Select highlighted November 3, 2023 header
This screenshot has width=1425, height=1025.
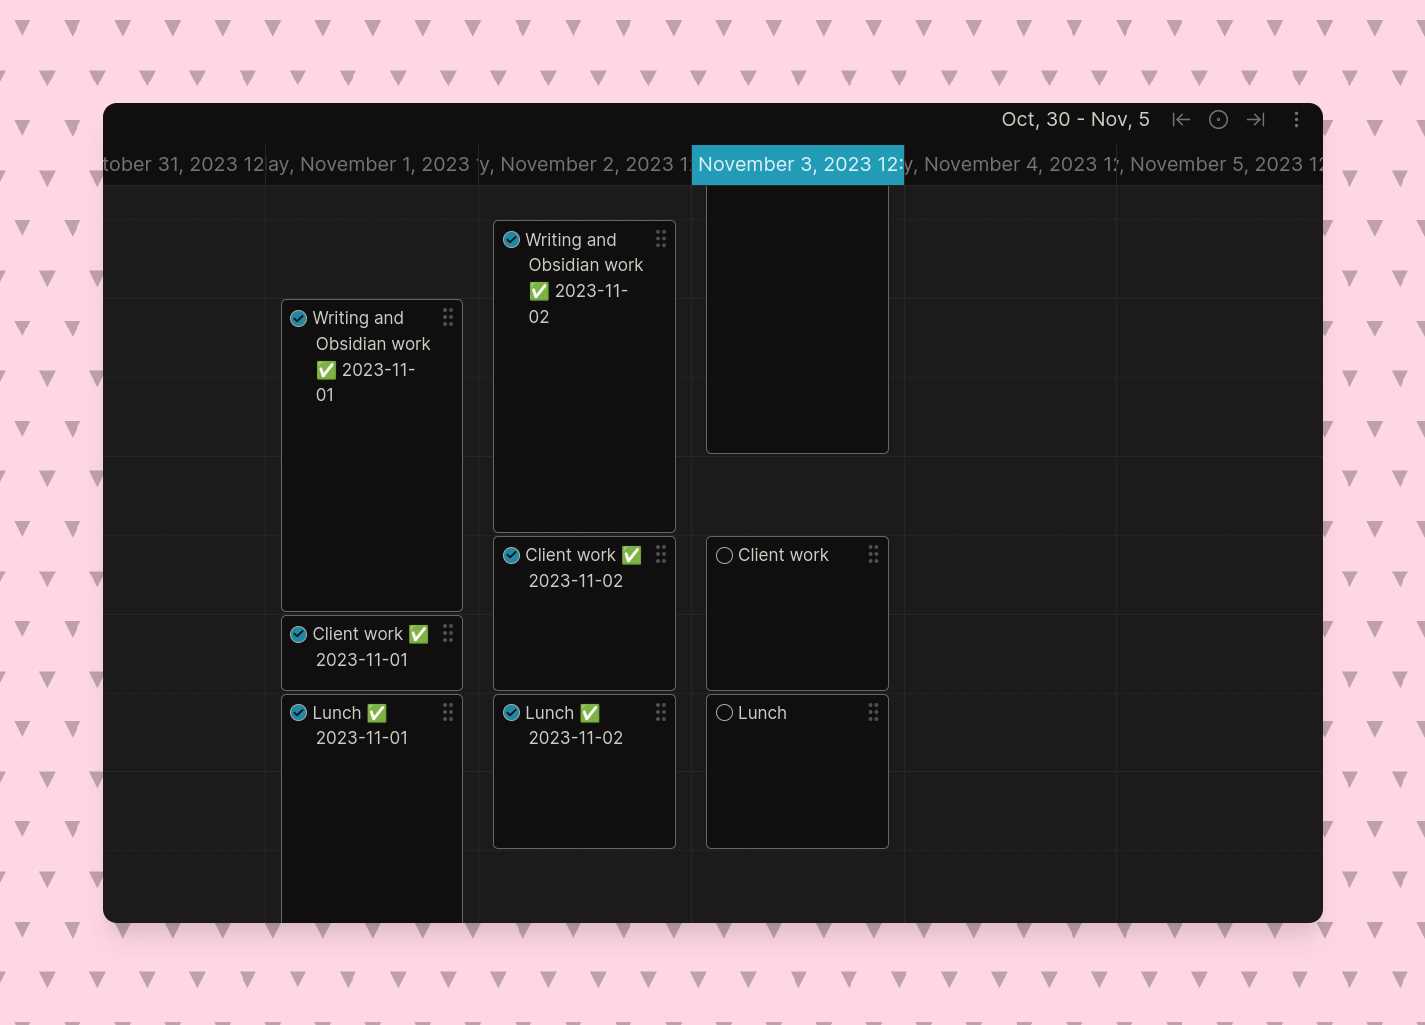[x=798, y=164]
